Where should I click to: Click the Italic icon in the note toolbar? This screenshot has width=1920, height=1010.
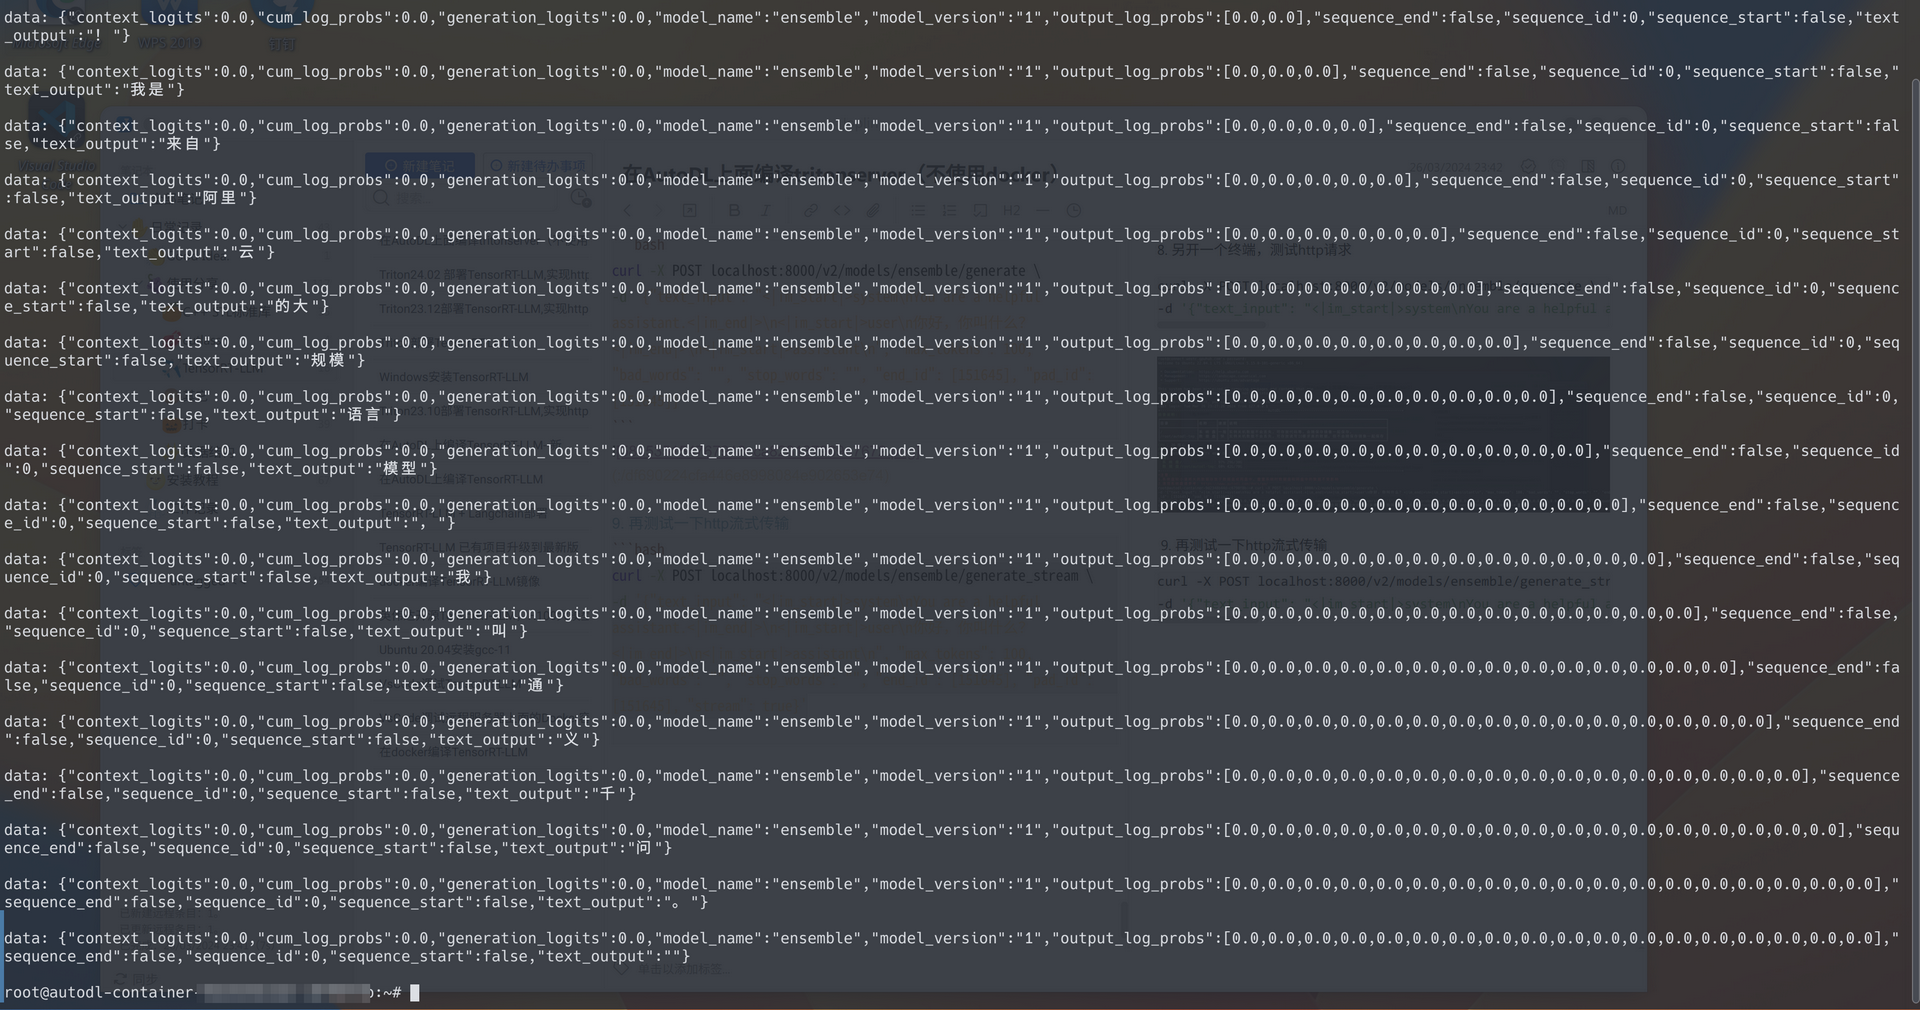click(x=766, y=210)
